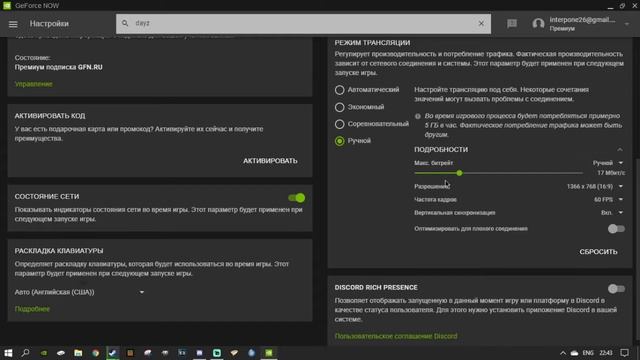Select the Экономный streaming mode
640x360 pixels.
[340, 107]
